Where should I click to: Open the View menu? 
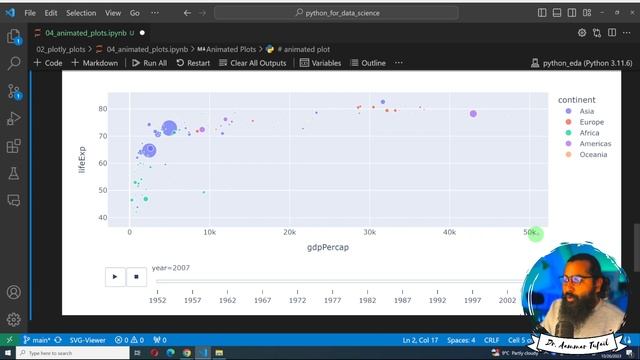click(x=113, y=13)
